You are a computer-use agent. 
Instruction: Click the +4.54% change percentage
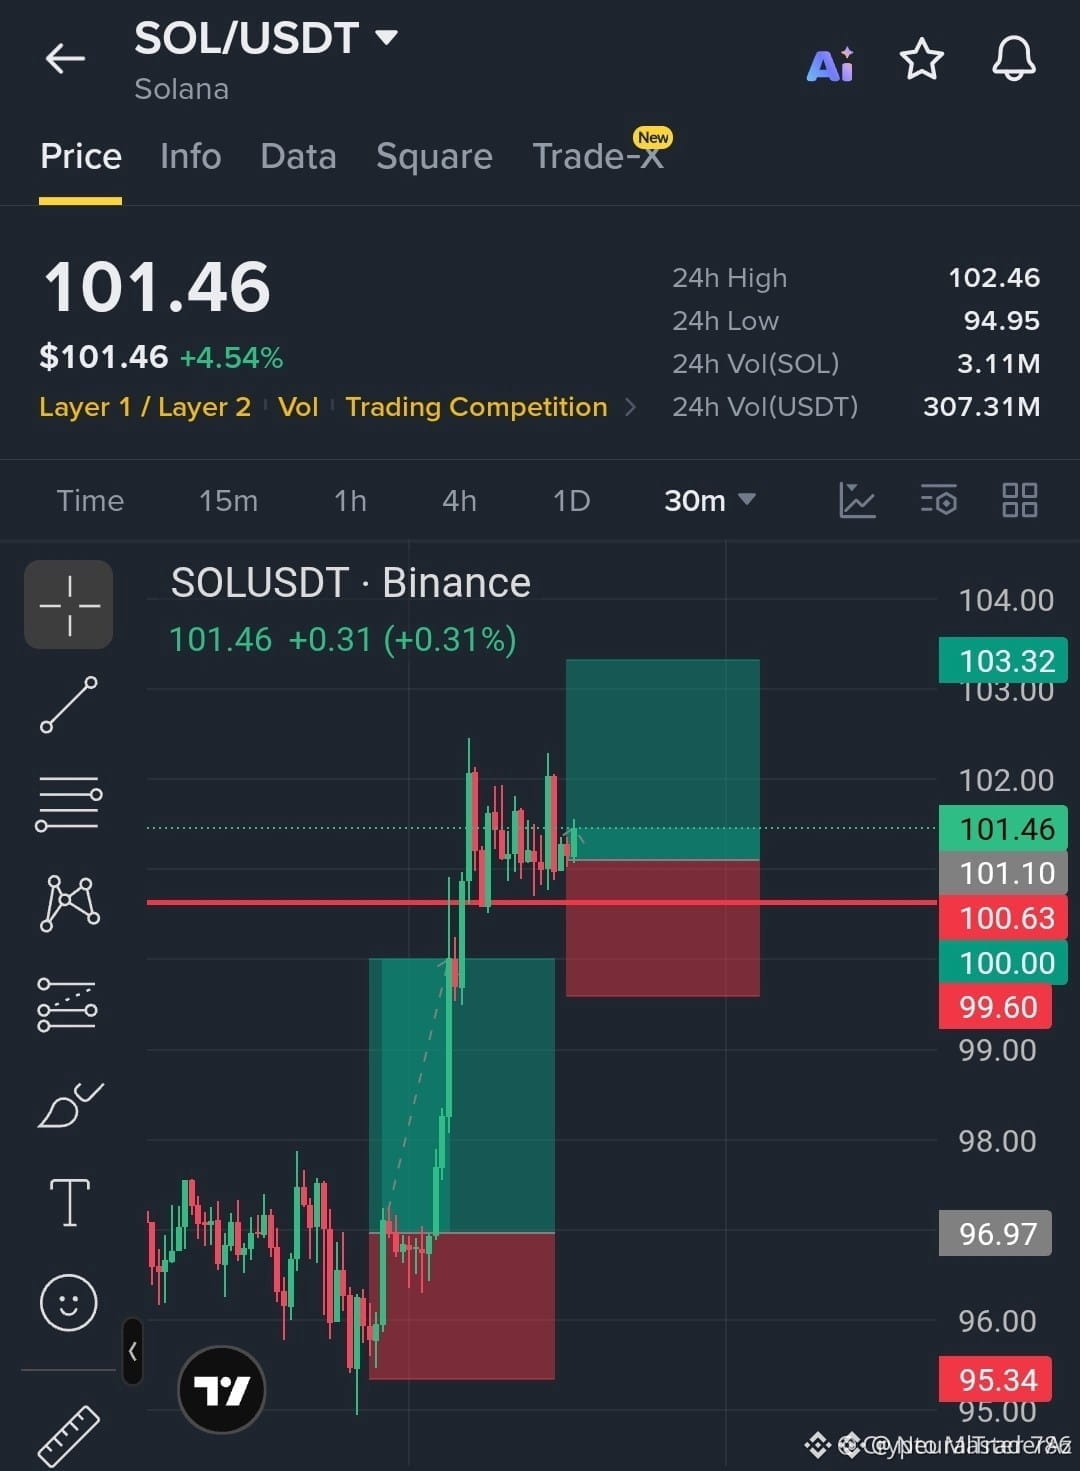231,357
